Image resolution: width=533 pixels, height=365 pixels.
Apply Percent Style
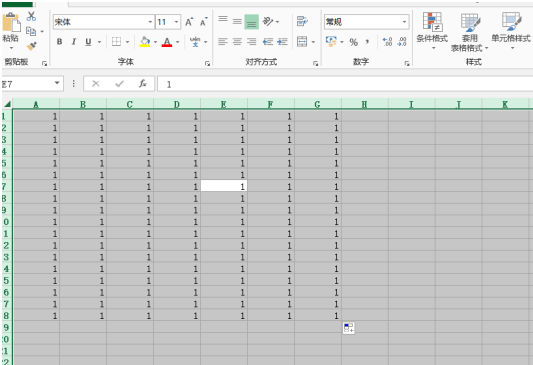[354, 42]
